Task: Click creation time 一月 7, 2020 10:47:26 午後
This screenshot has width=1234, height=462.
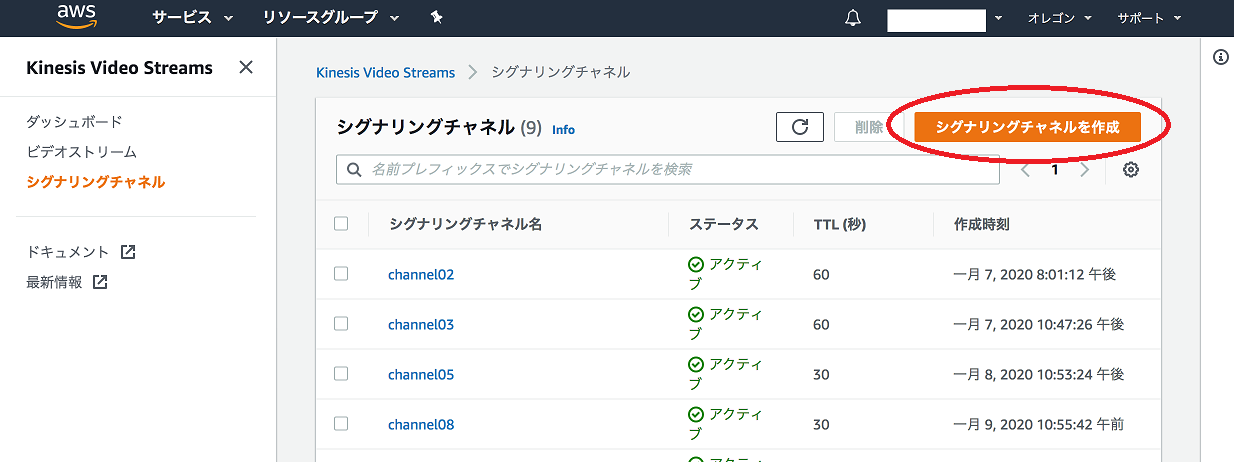Action: [1039, 324]
